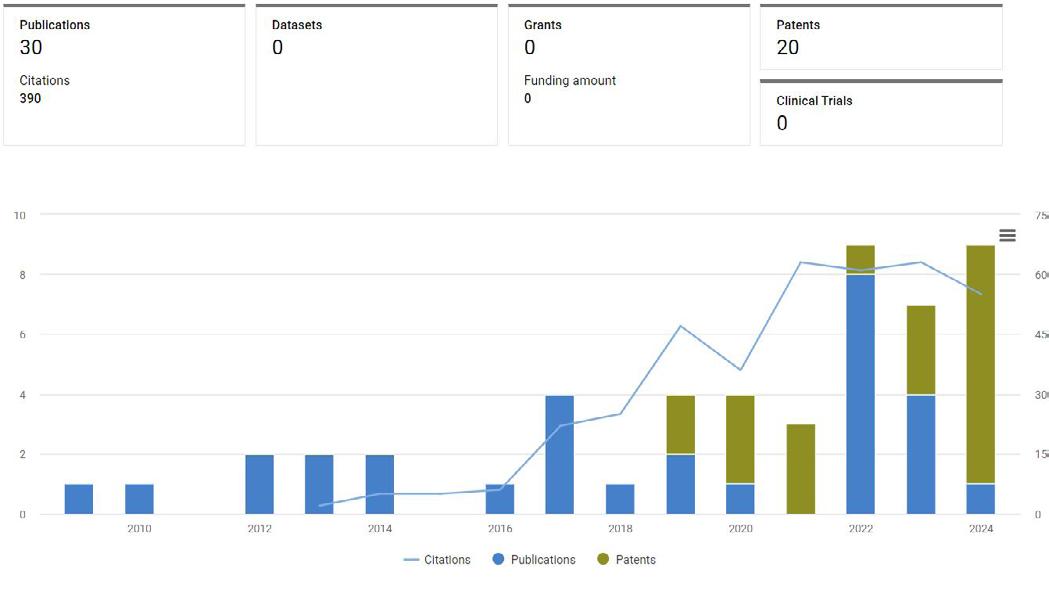Select the 2019 patents bar segment
This screenshot has width=1049, height=597.
coord(680,425)
